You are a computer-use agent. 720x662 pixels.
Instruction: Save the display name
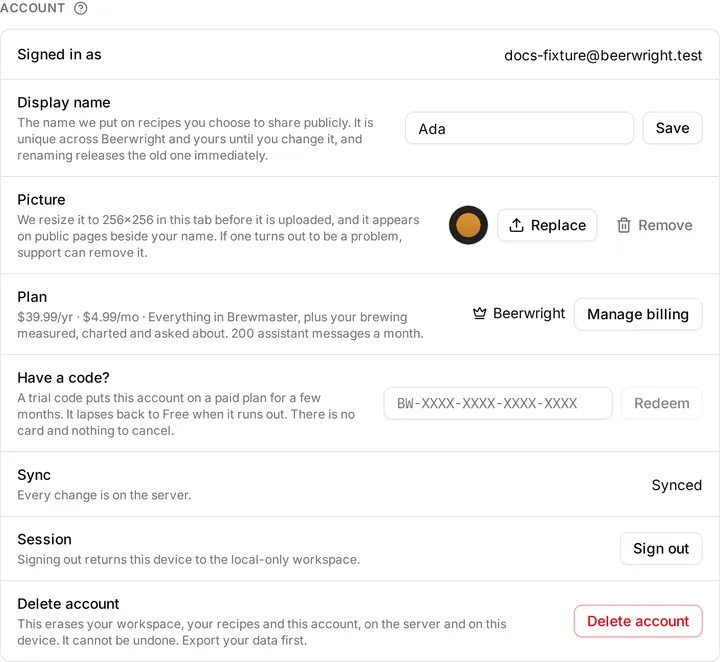pos(672,128)
